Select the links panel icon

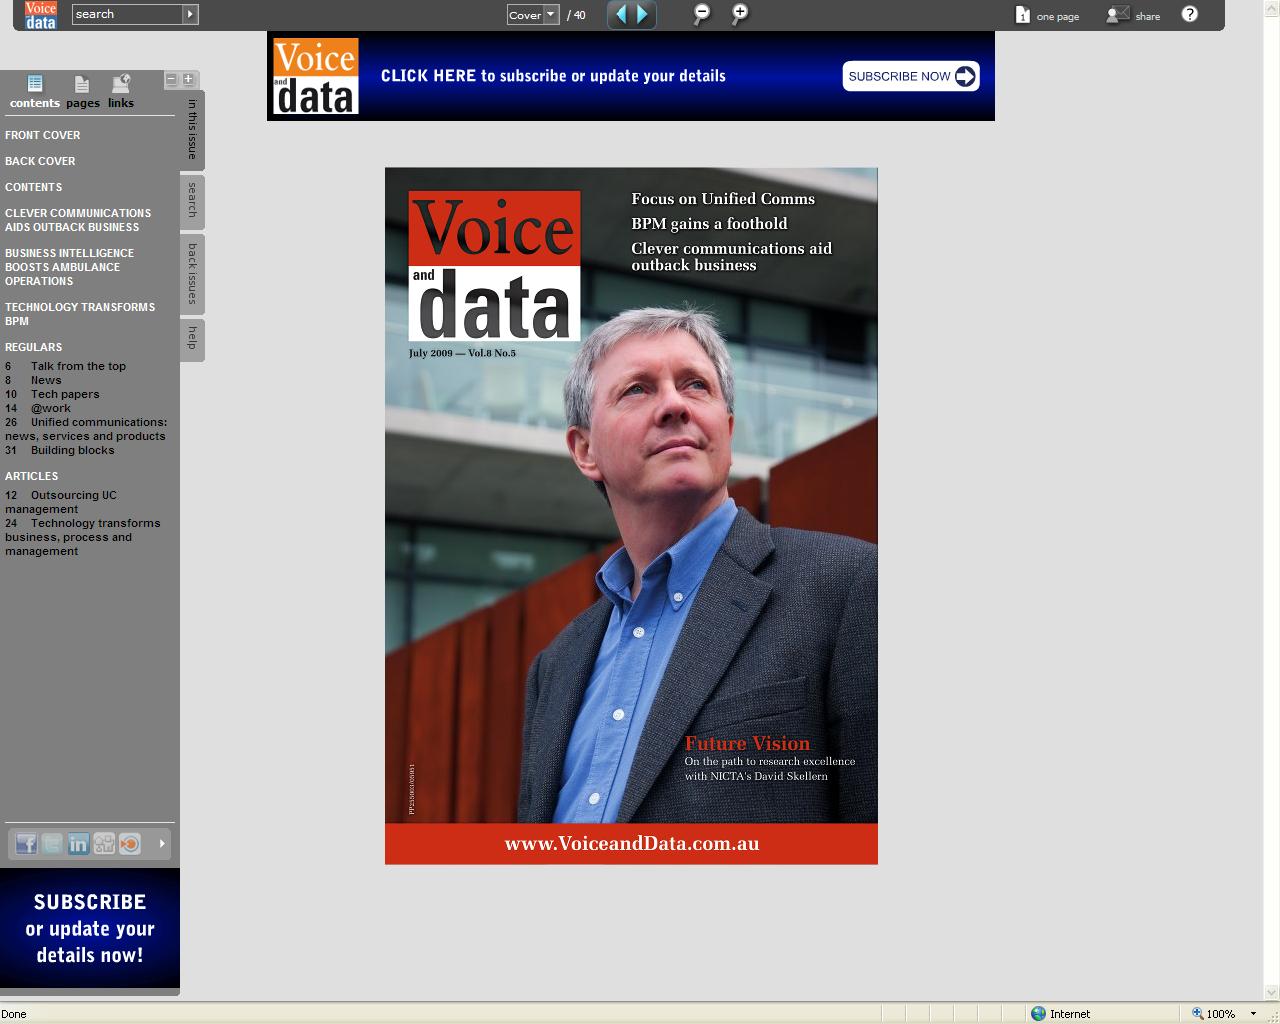tap(121, 84)
